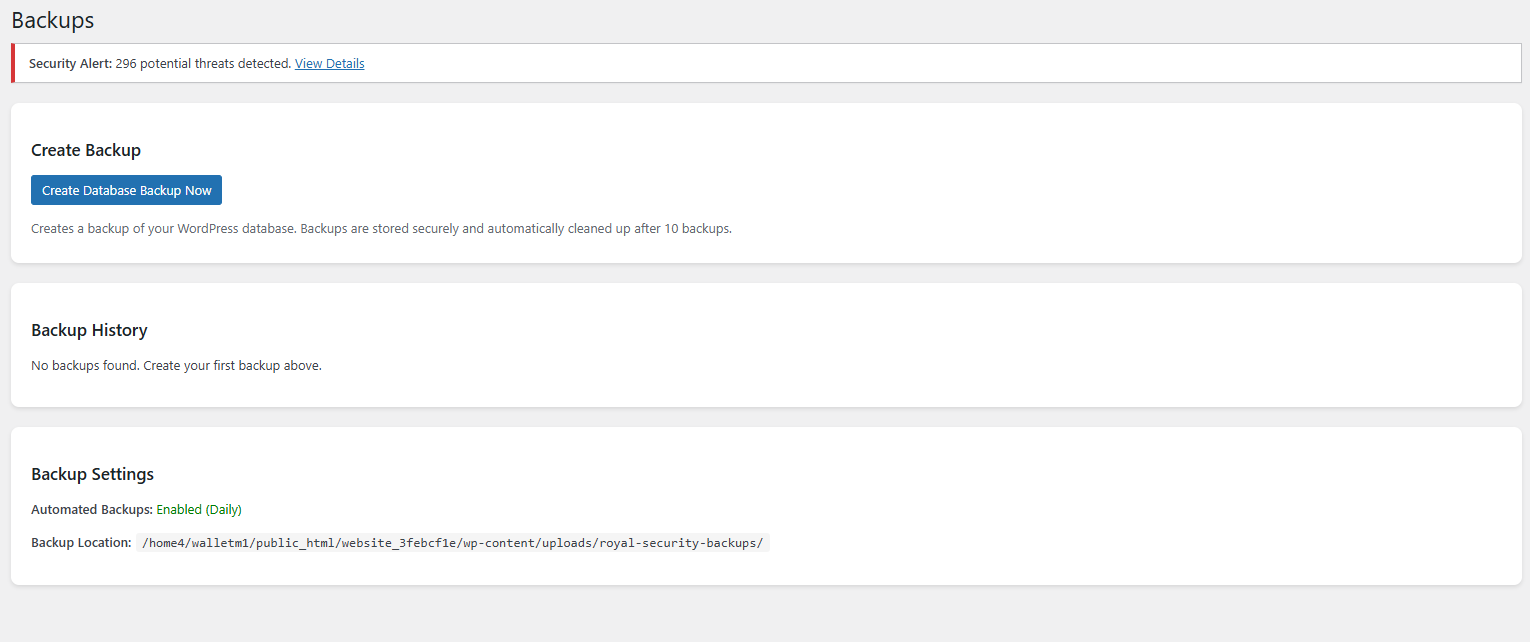Click the Backup Settings panel body
Screen dimensions: 1530x642
click(765, 505)
